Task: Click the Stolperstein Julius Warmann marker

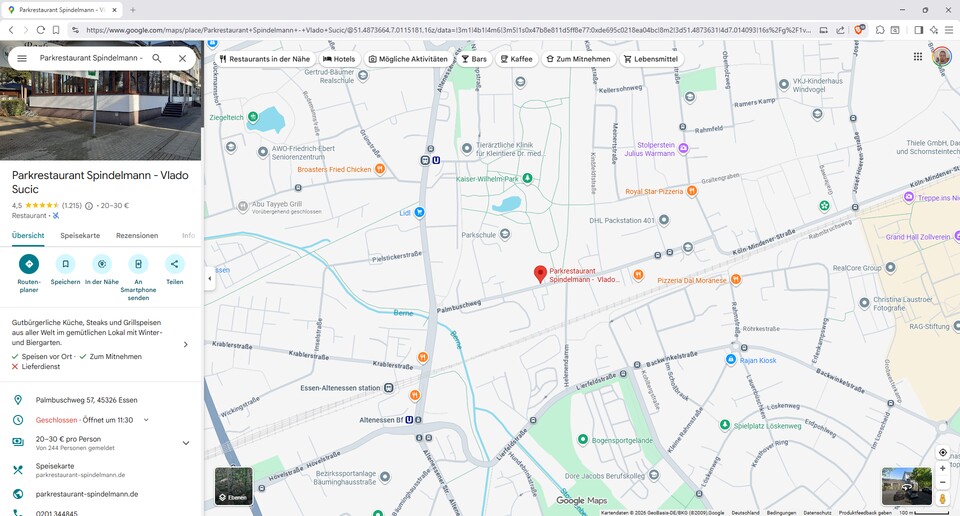Action: click(683, 148)
